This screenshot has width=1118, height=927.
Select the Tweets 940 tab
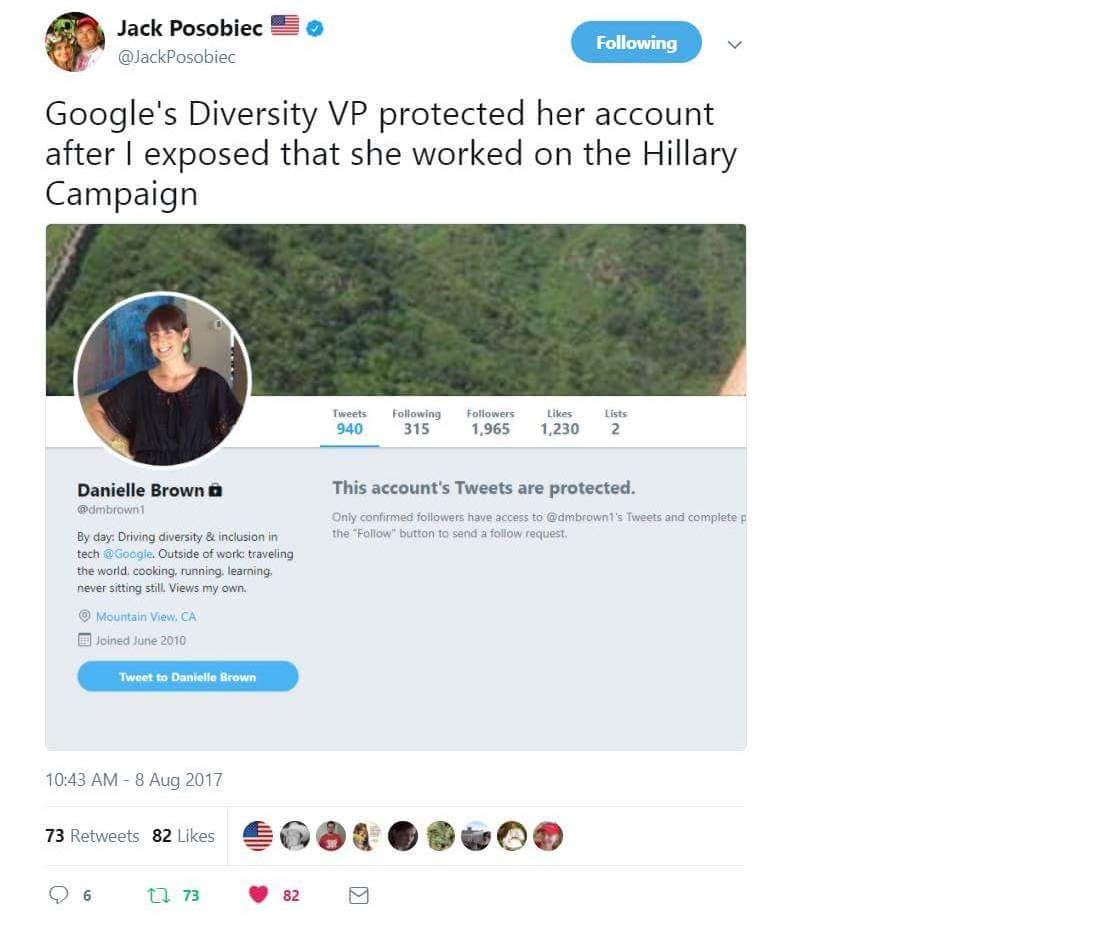click(x=349, y=422)
